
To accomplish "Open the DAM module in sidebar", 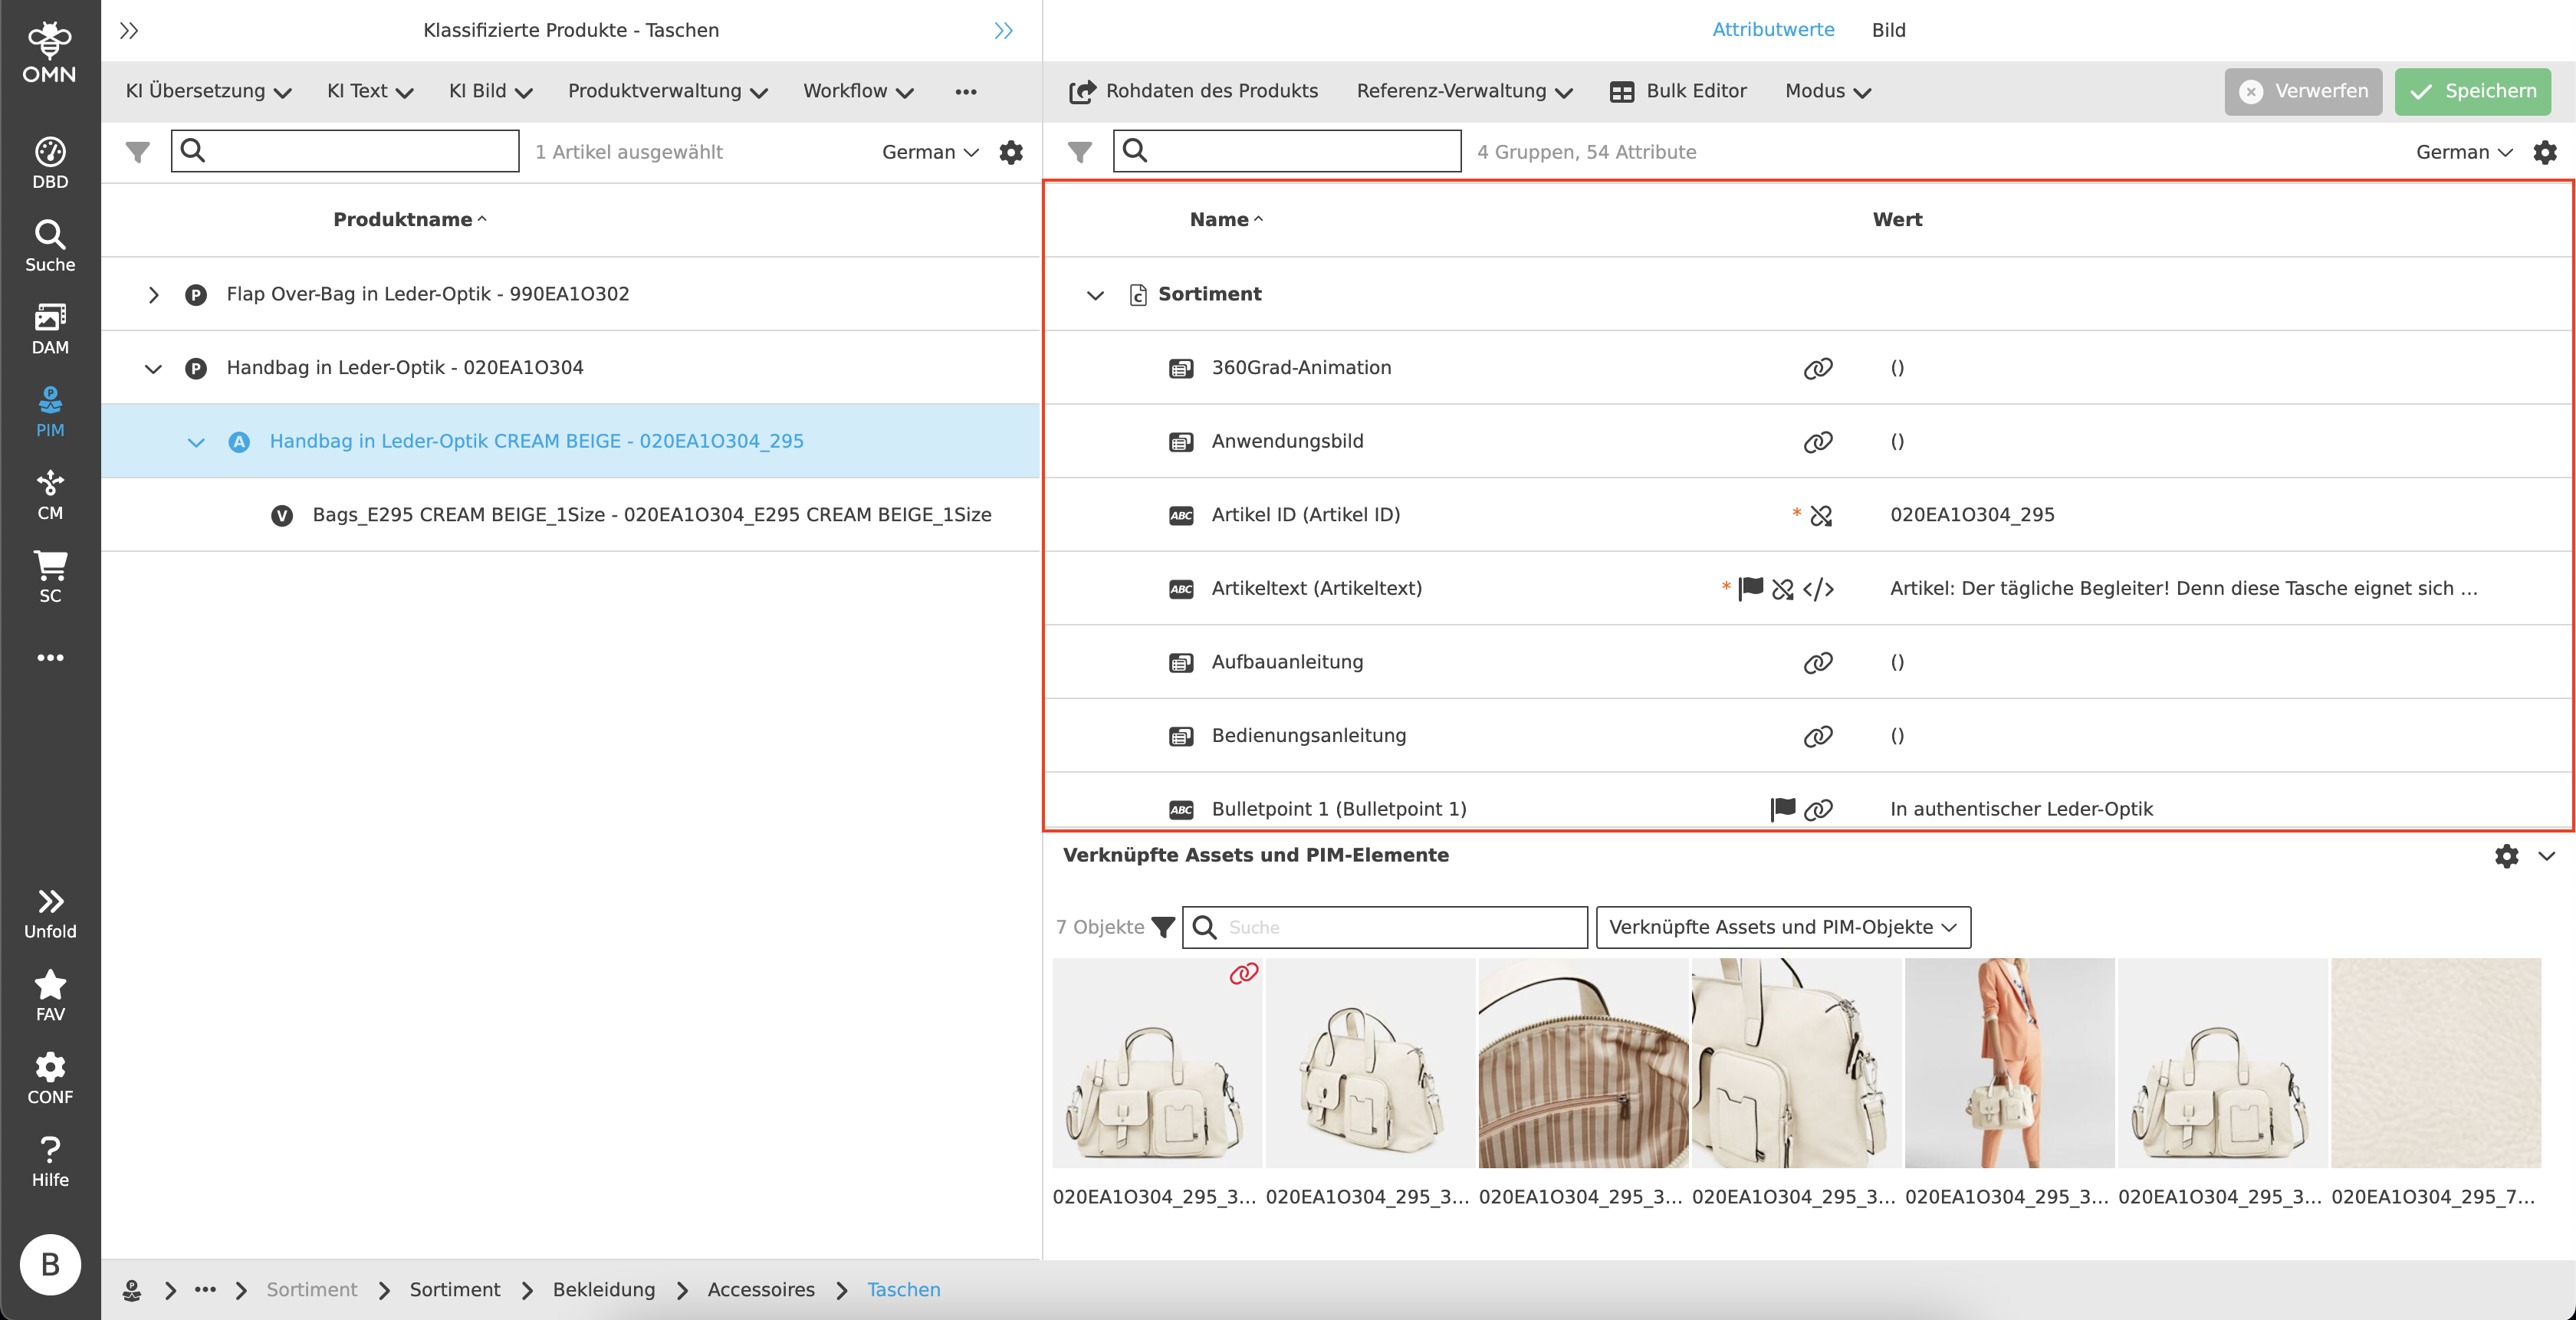I will click(x=50, y=329).
